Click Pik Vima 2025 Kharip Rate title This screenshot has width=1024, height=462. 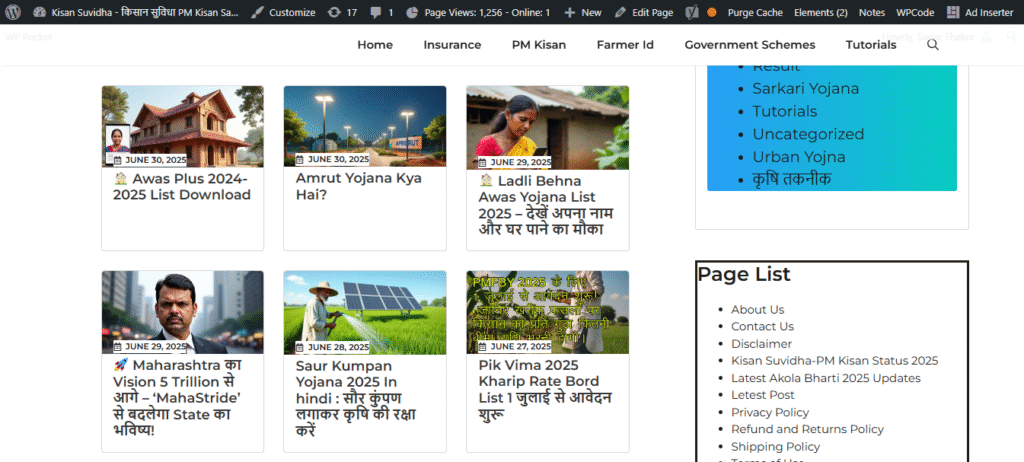pyautogui.click(x=545, y=389)
